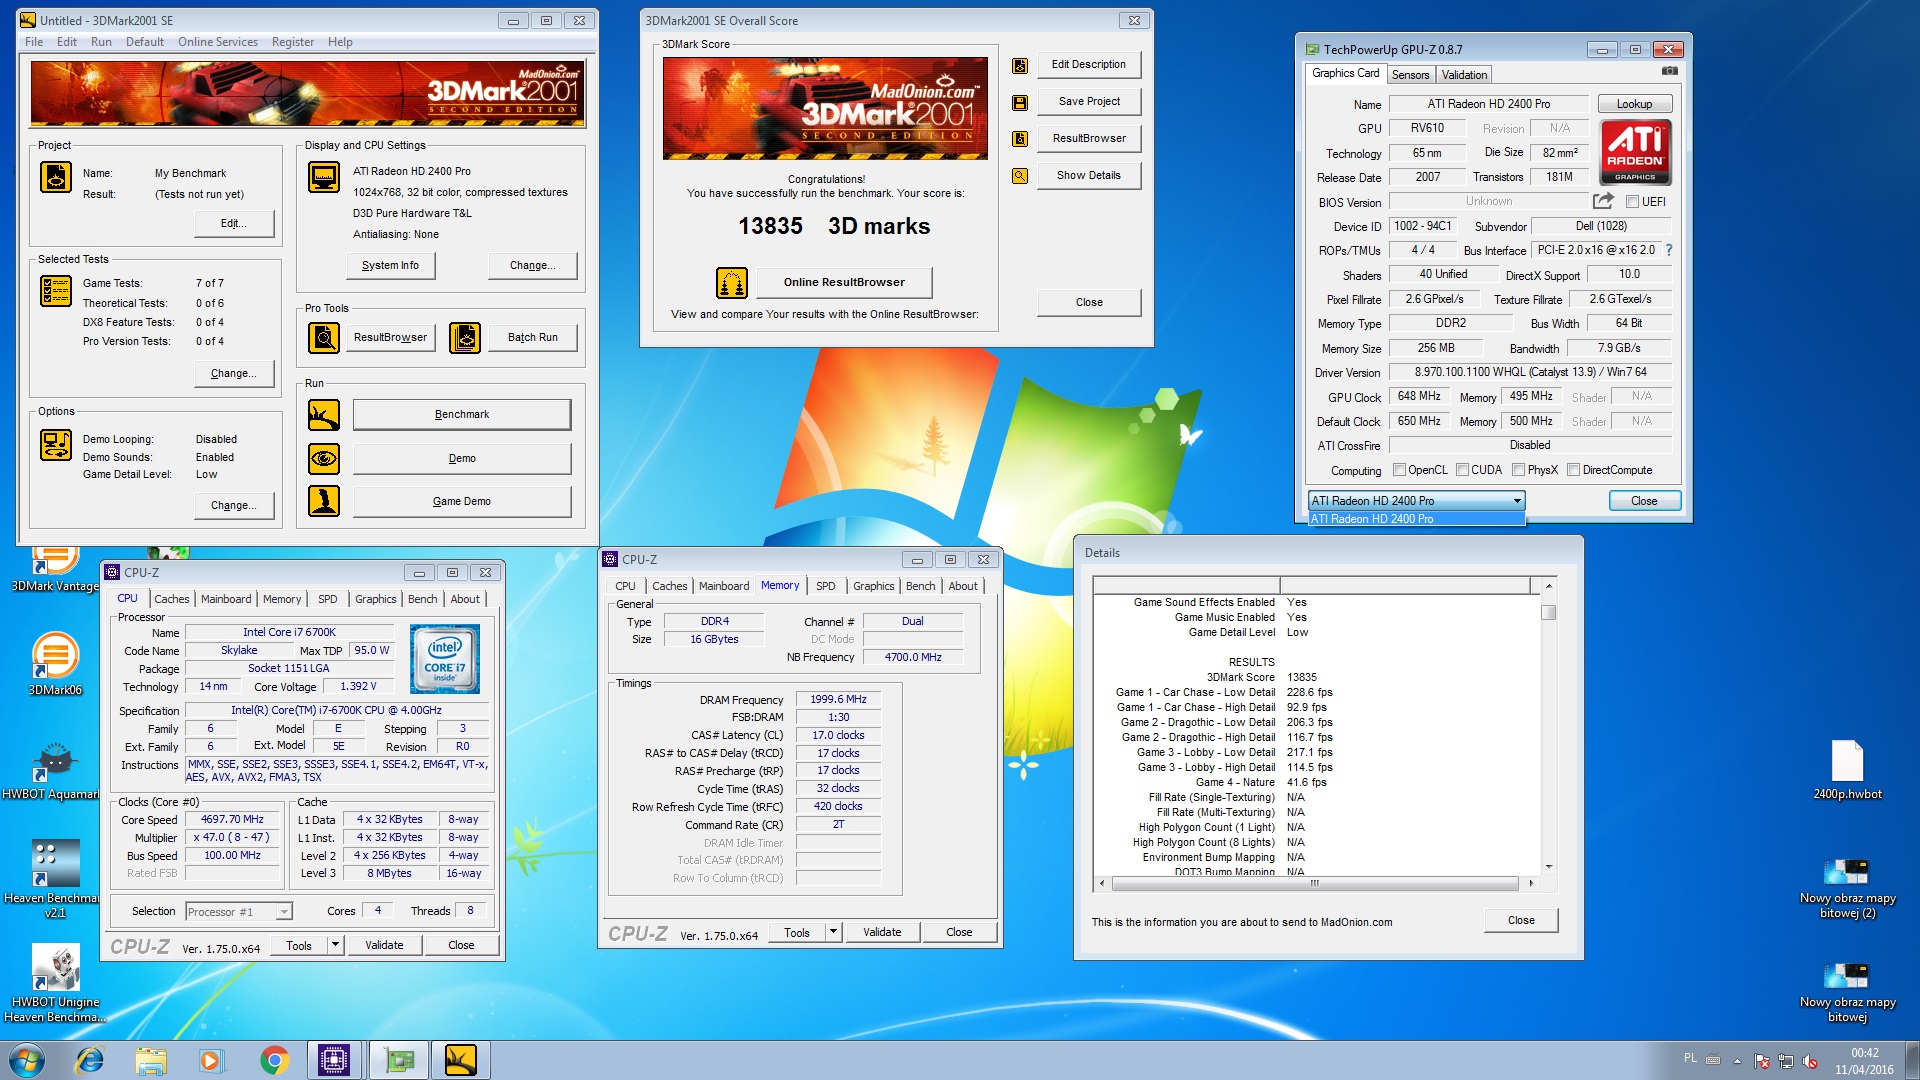Open Heaven Benchmark v2.1 desktop shortcut
This screenshot has width=1920, height=1080.
[x=54, y=878]
